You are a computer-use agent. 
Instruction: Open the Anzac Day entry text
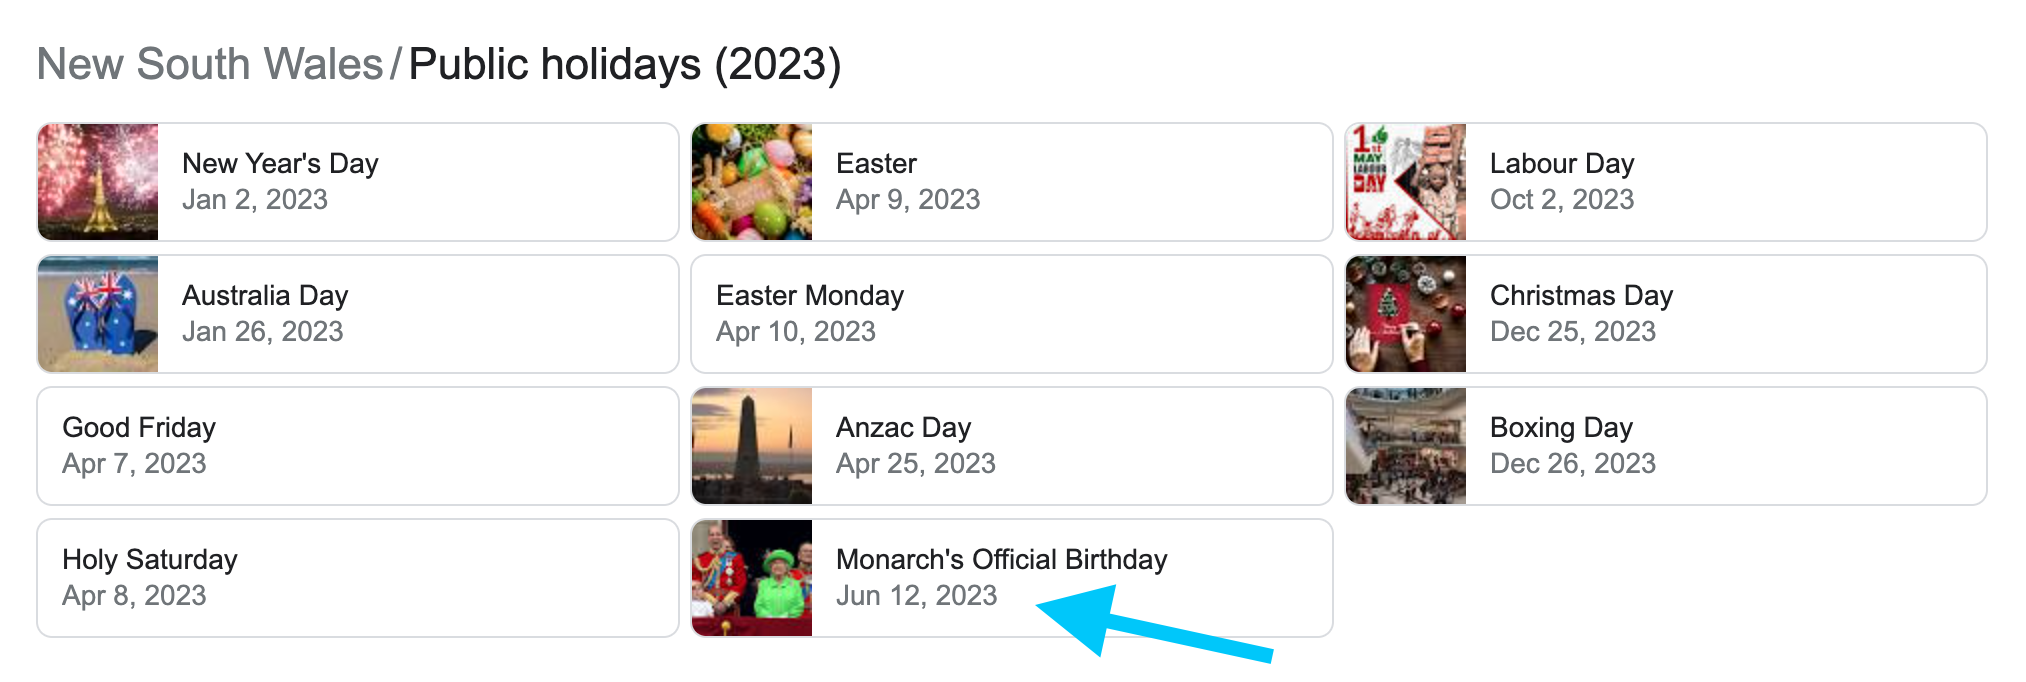click(x=916, y=445)
